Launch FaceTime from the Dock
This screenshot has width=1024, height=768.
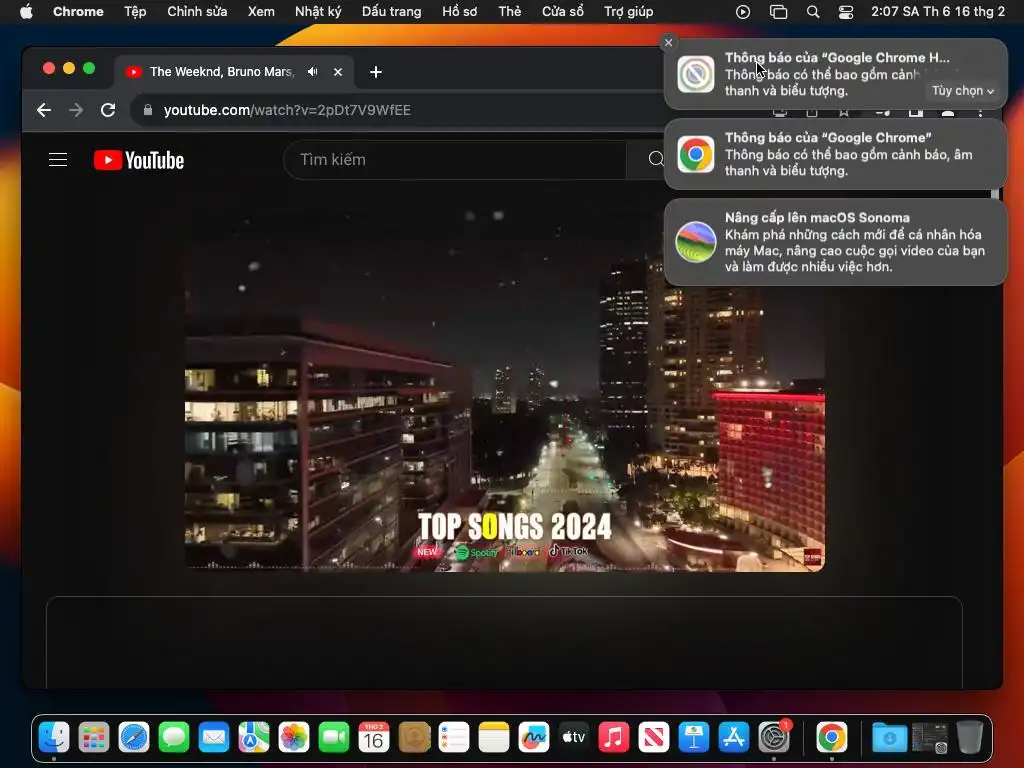pos(334,738)
